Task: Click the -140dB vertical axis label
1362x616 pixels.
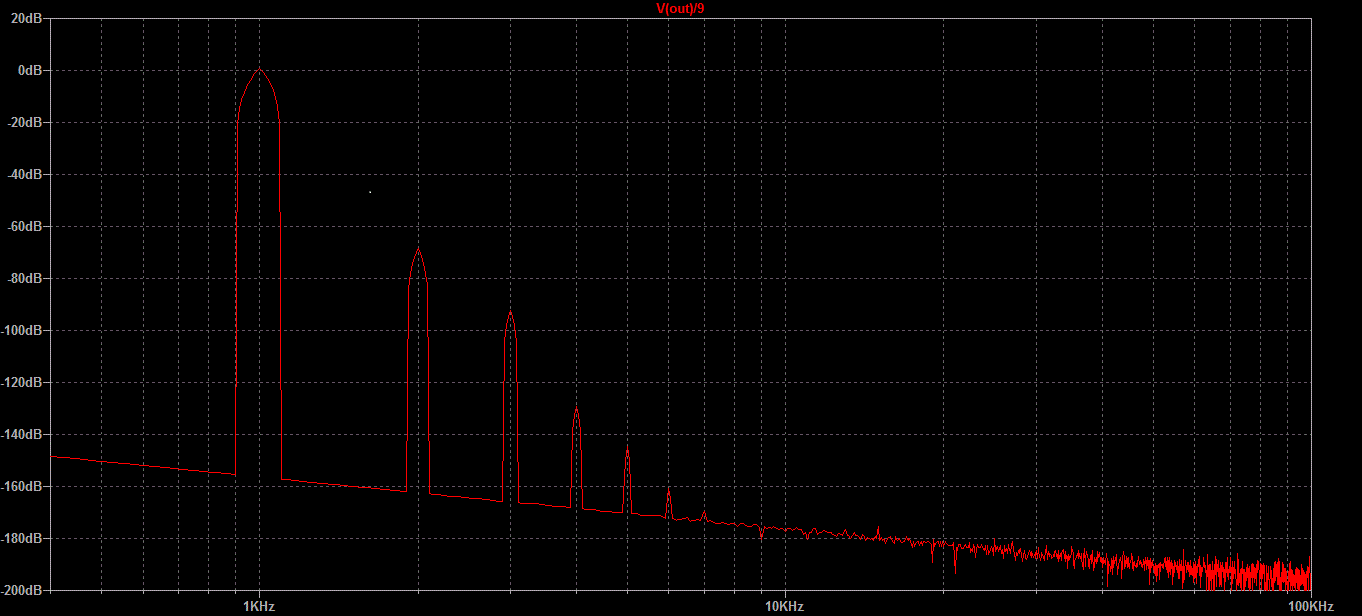Action: click(23, 434)
